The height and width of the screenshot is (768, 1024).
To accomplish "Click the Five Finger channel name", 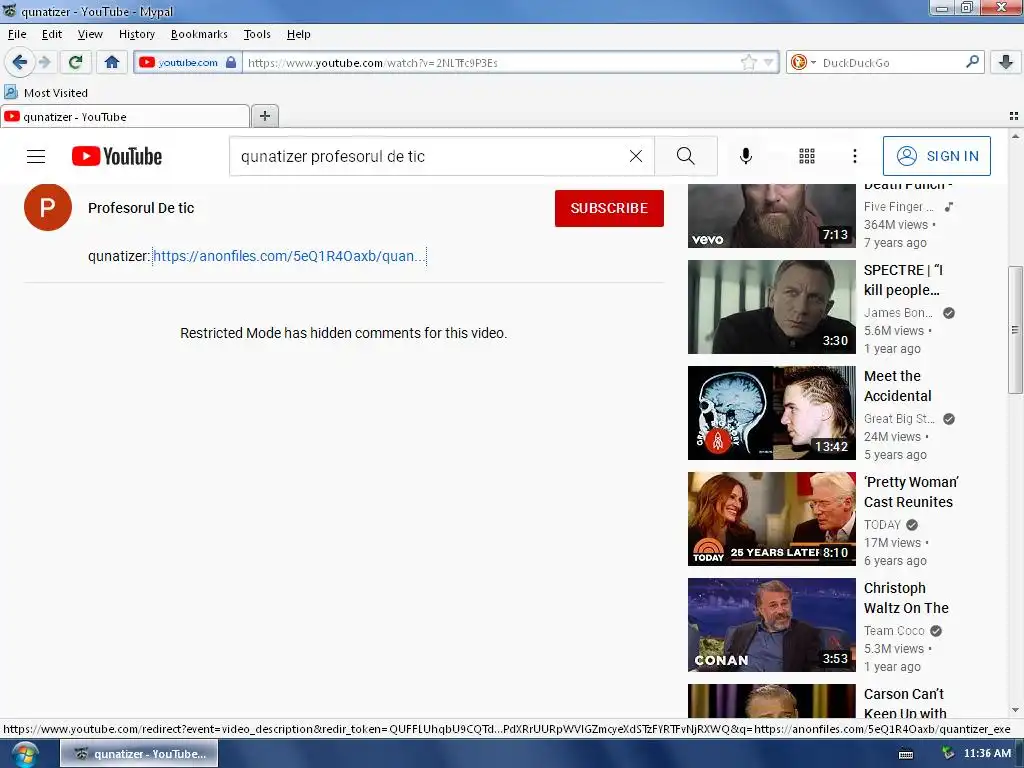I will (x=899, y=206).
